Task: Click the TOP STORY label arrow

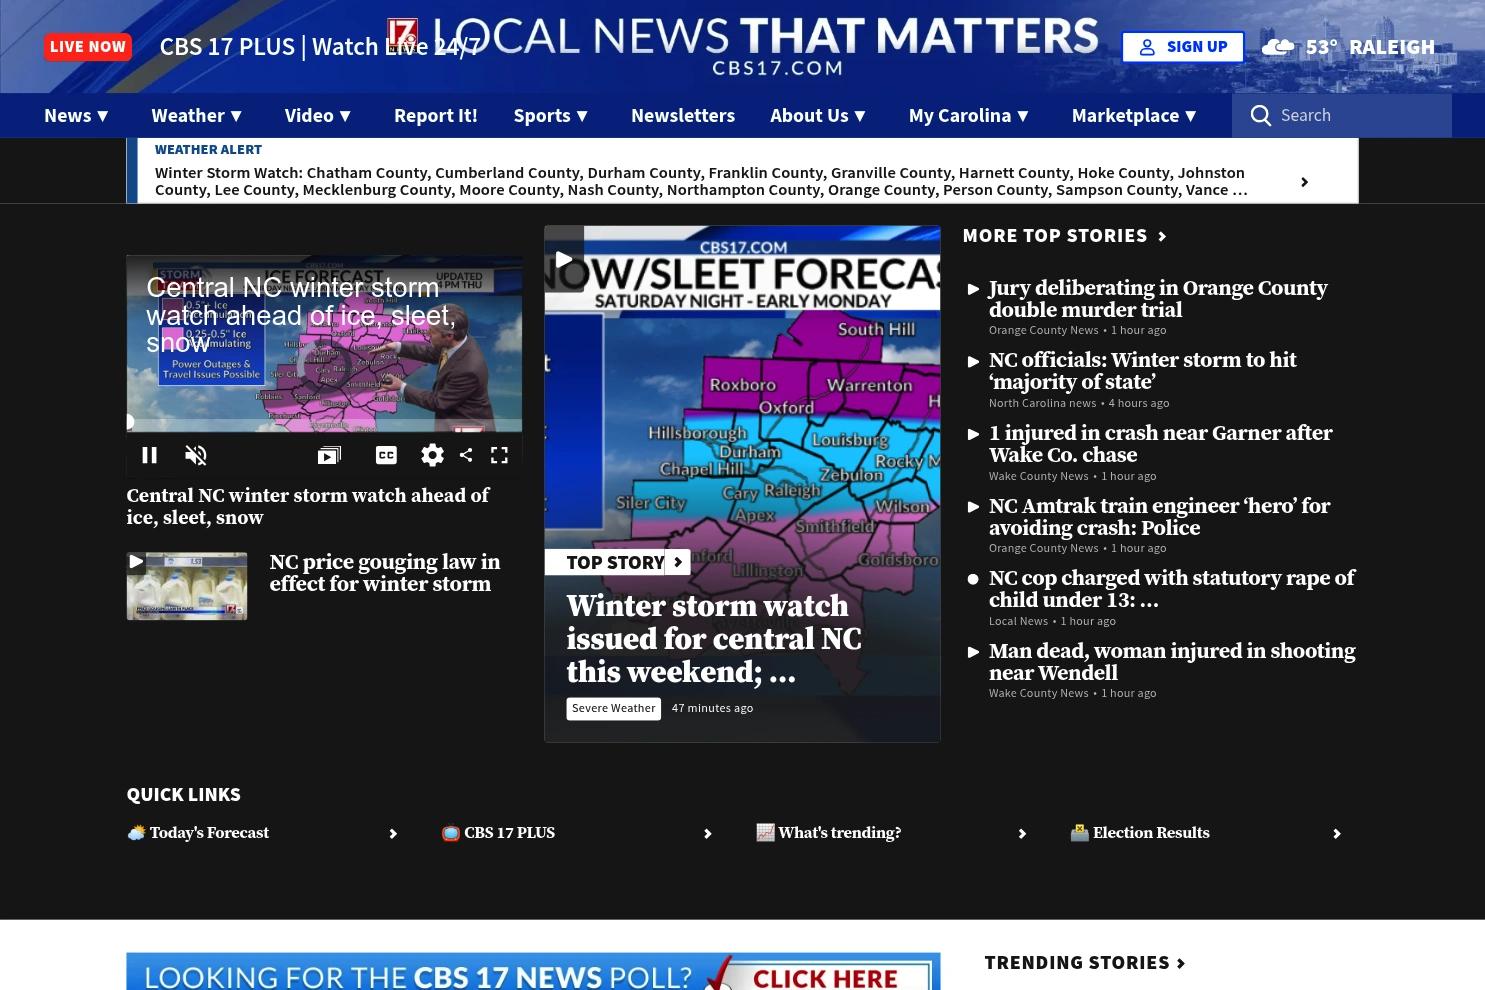Action: click(x=677, y=562)
